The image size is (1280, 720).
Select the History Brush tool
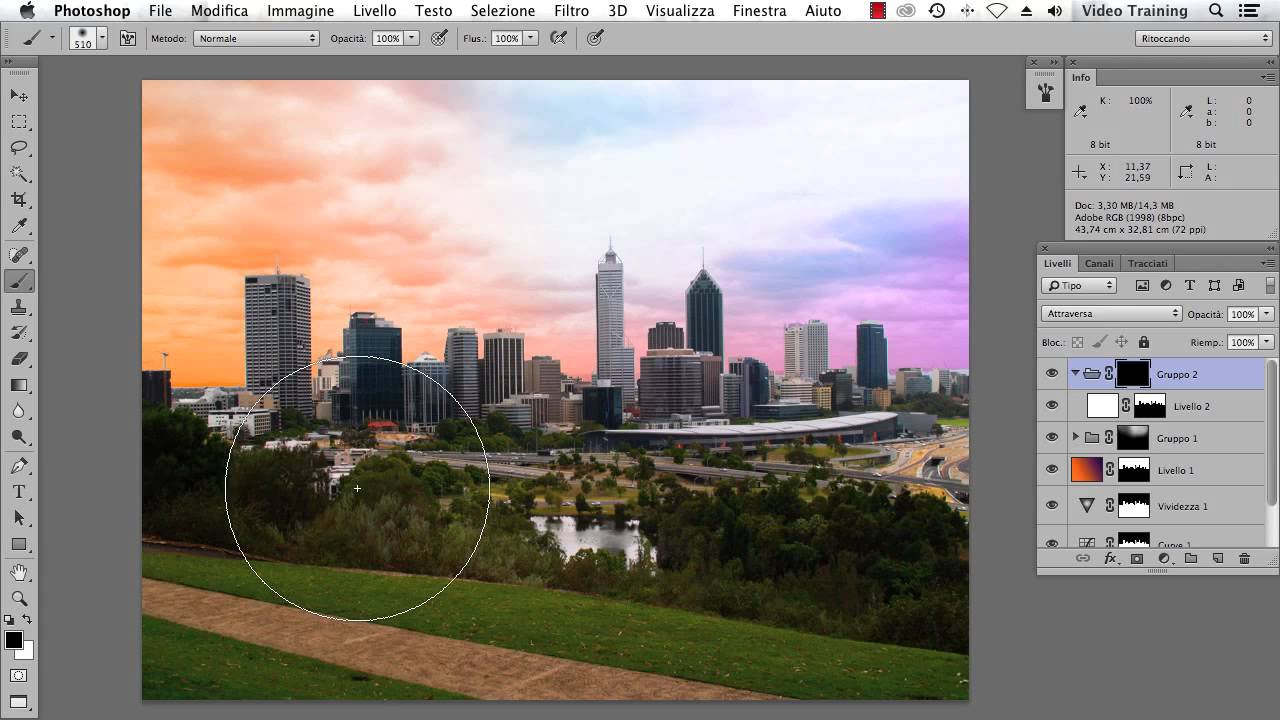(x=19, y=332)
